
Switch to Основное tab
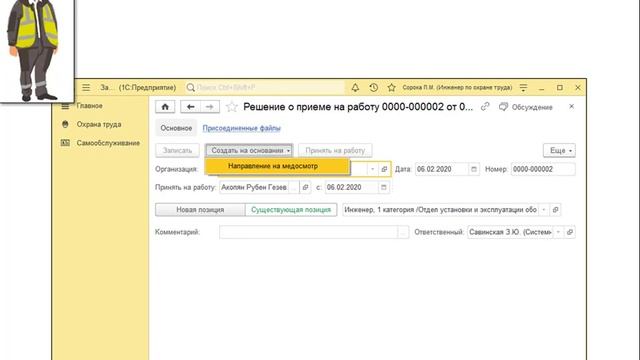(176, 128)
